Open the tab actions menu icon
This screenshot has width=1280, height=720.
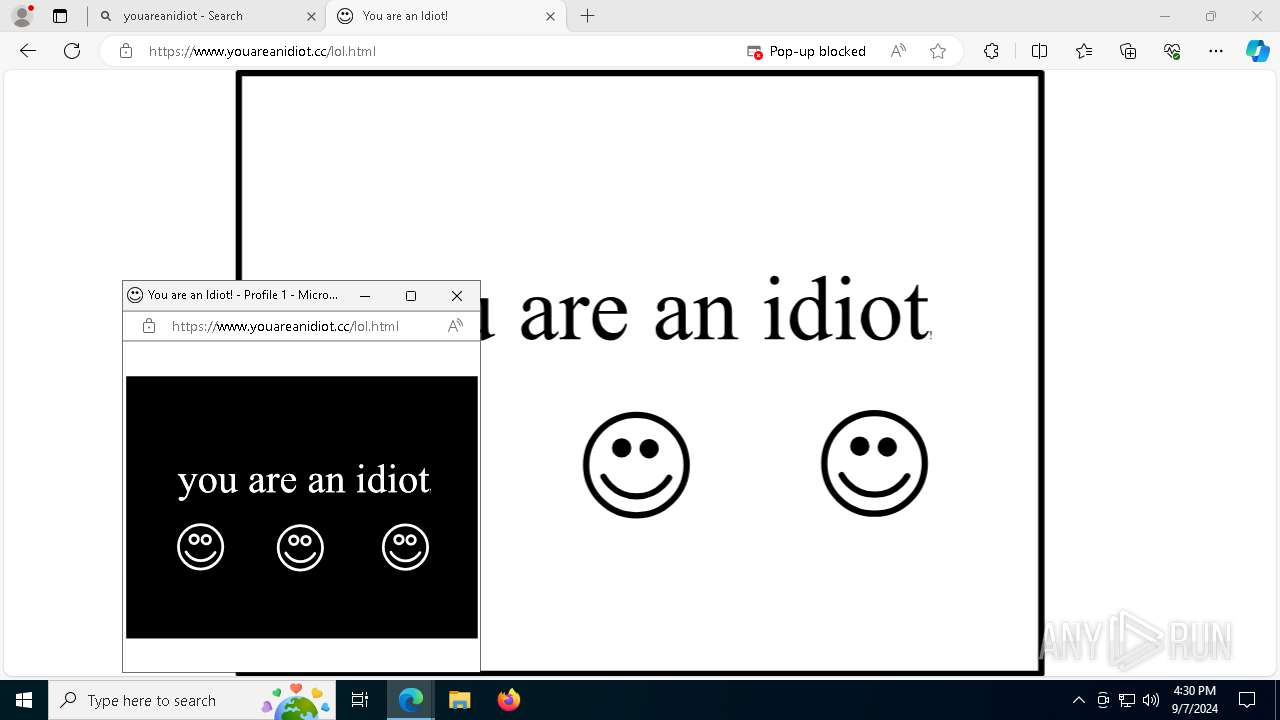[x=60, y=16]
